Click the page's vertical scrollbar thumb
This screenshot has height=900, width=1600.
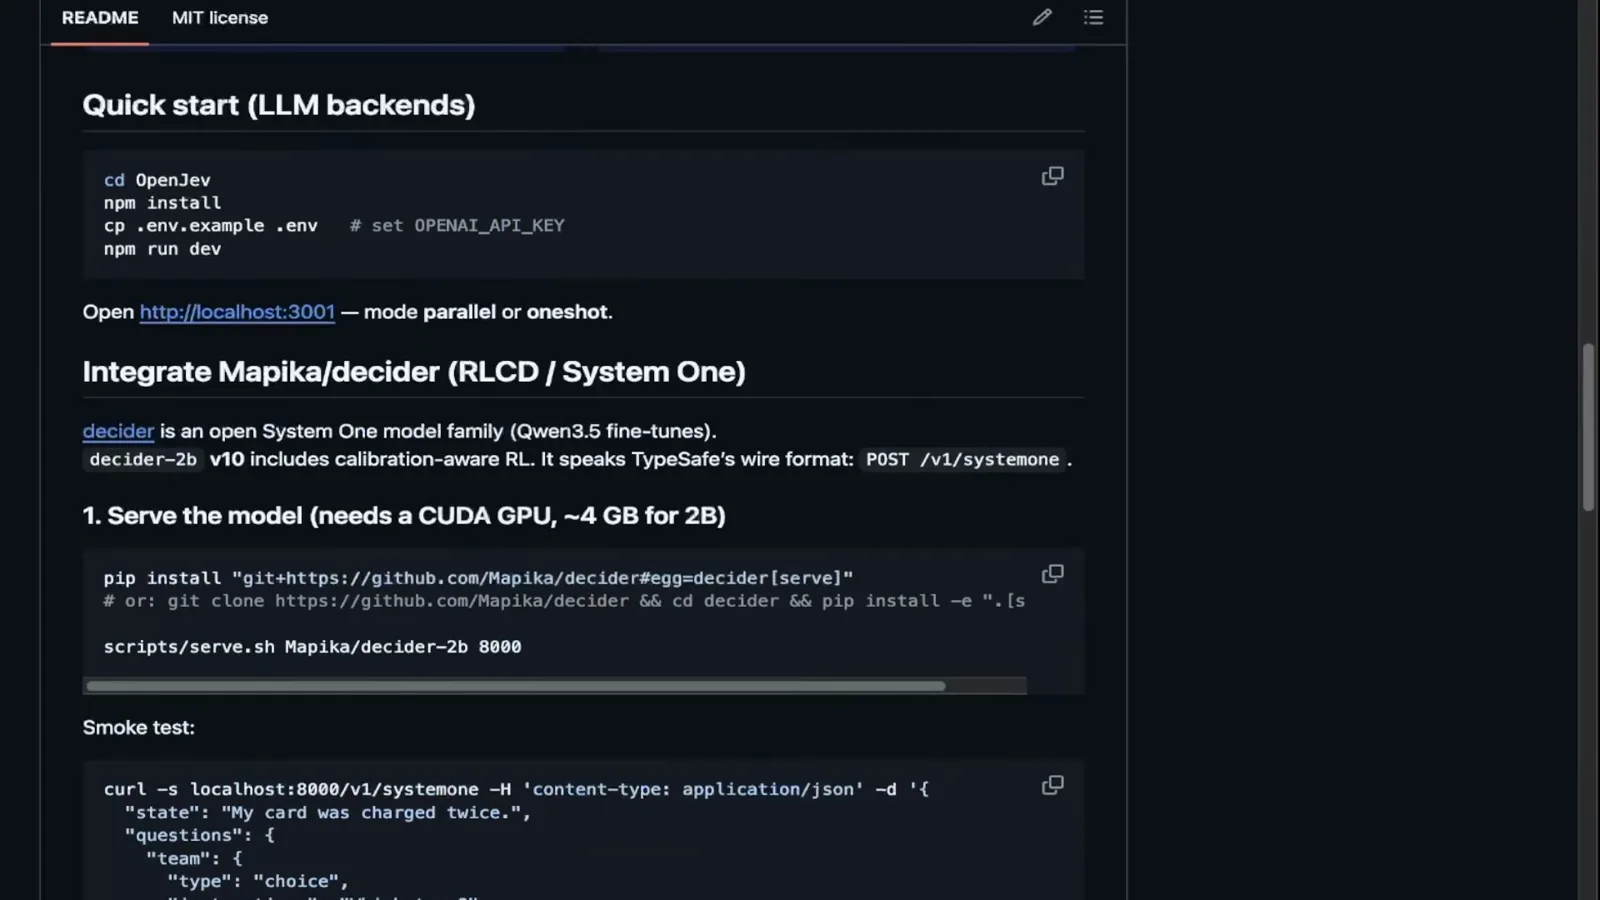click(1588, 427)
